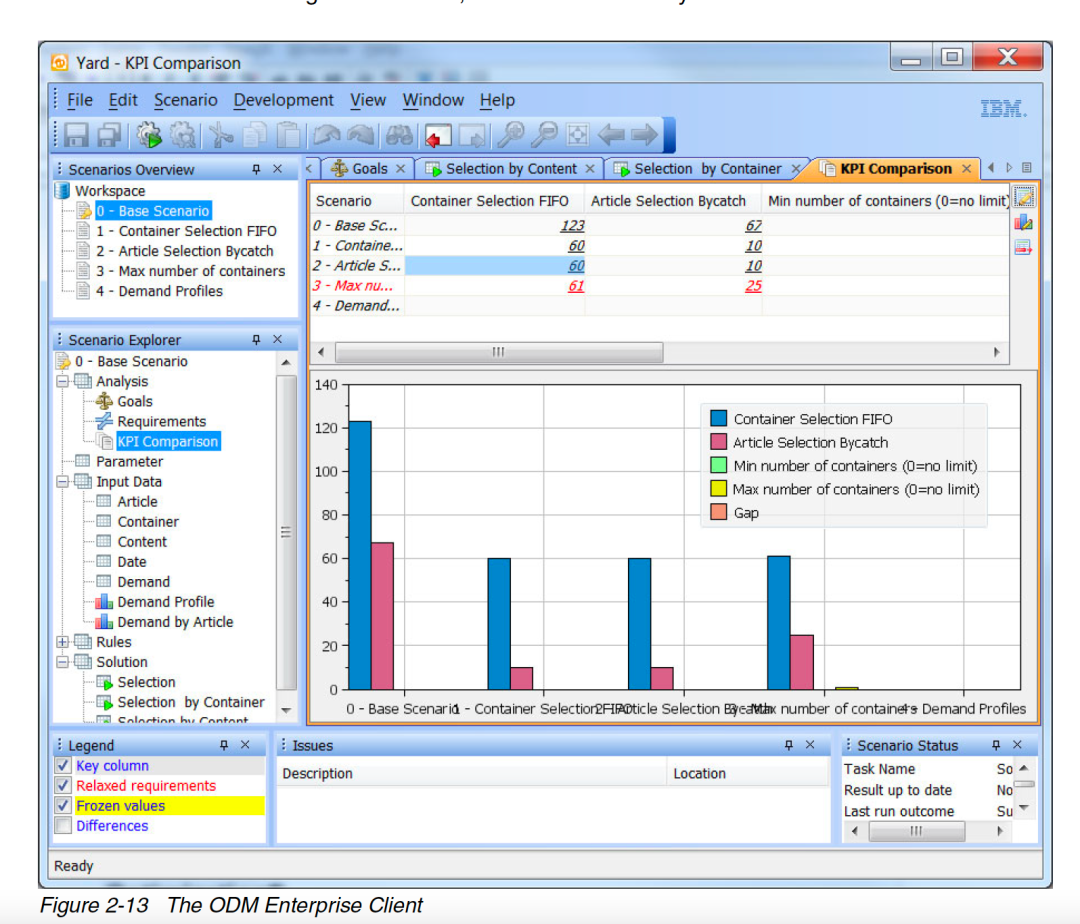Collapse the Input Data tree node
Image resolution: width=1080 pixels, height=924 pixels.
[63, 482]
